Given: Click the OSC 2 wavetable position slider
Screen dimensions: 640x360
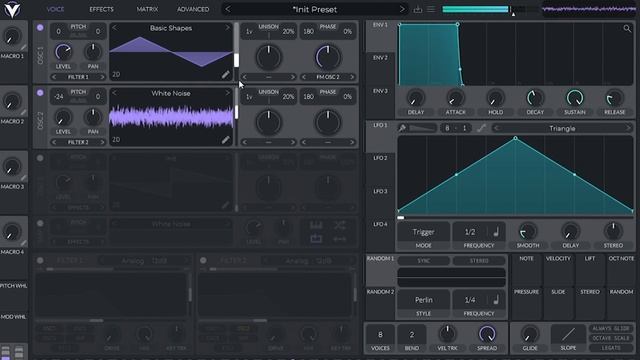Looking at the screenshot, I should point(236,116).
